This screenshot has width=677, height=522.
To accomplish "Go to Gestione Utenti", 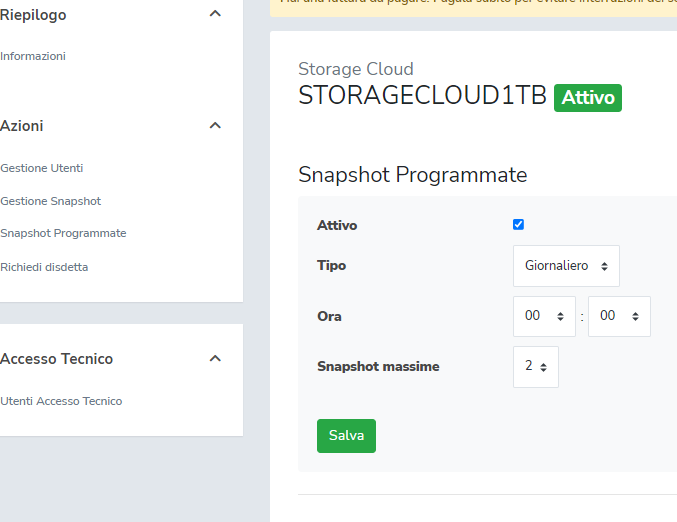I will coord(41,168).
